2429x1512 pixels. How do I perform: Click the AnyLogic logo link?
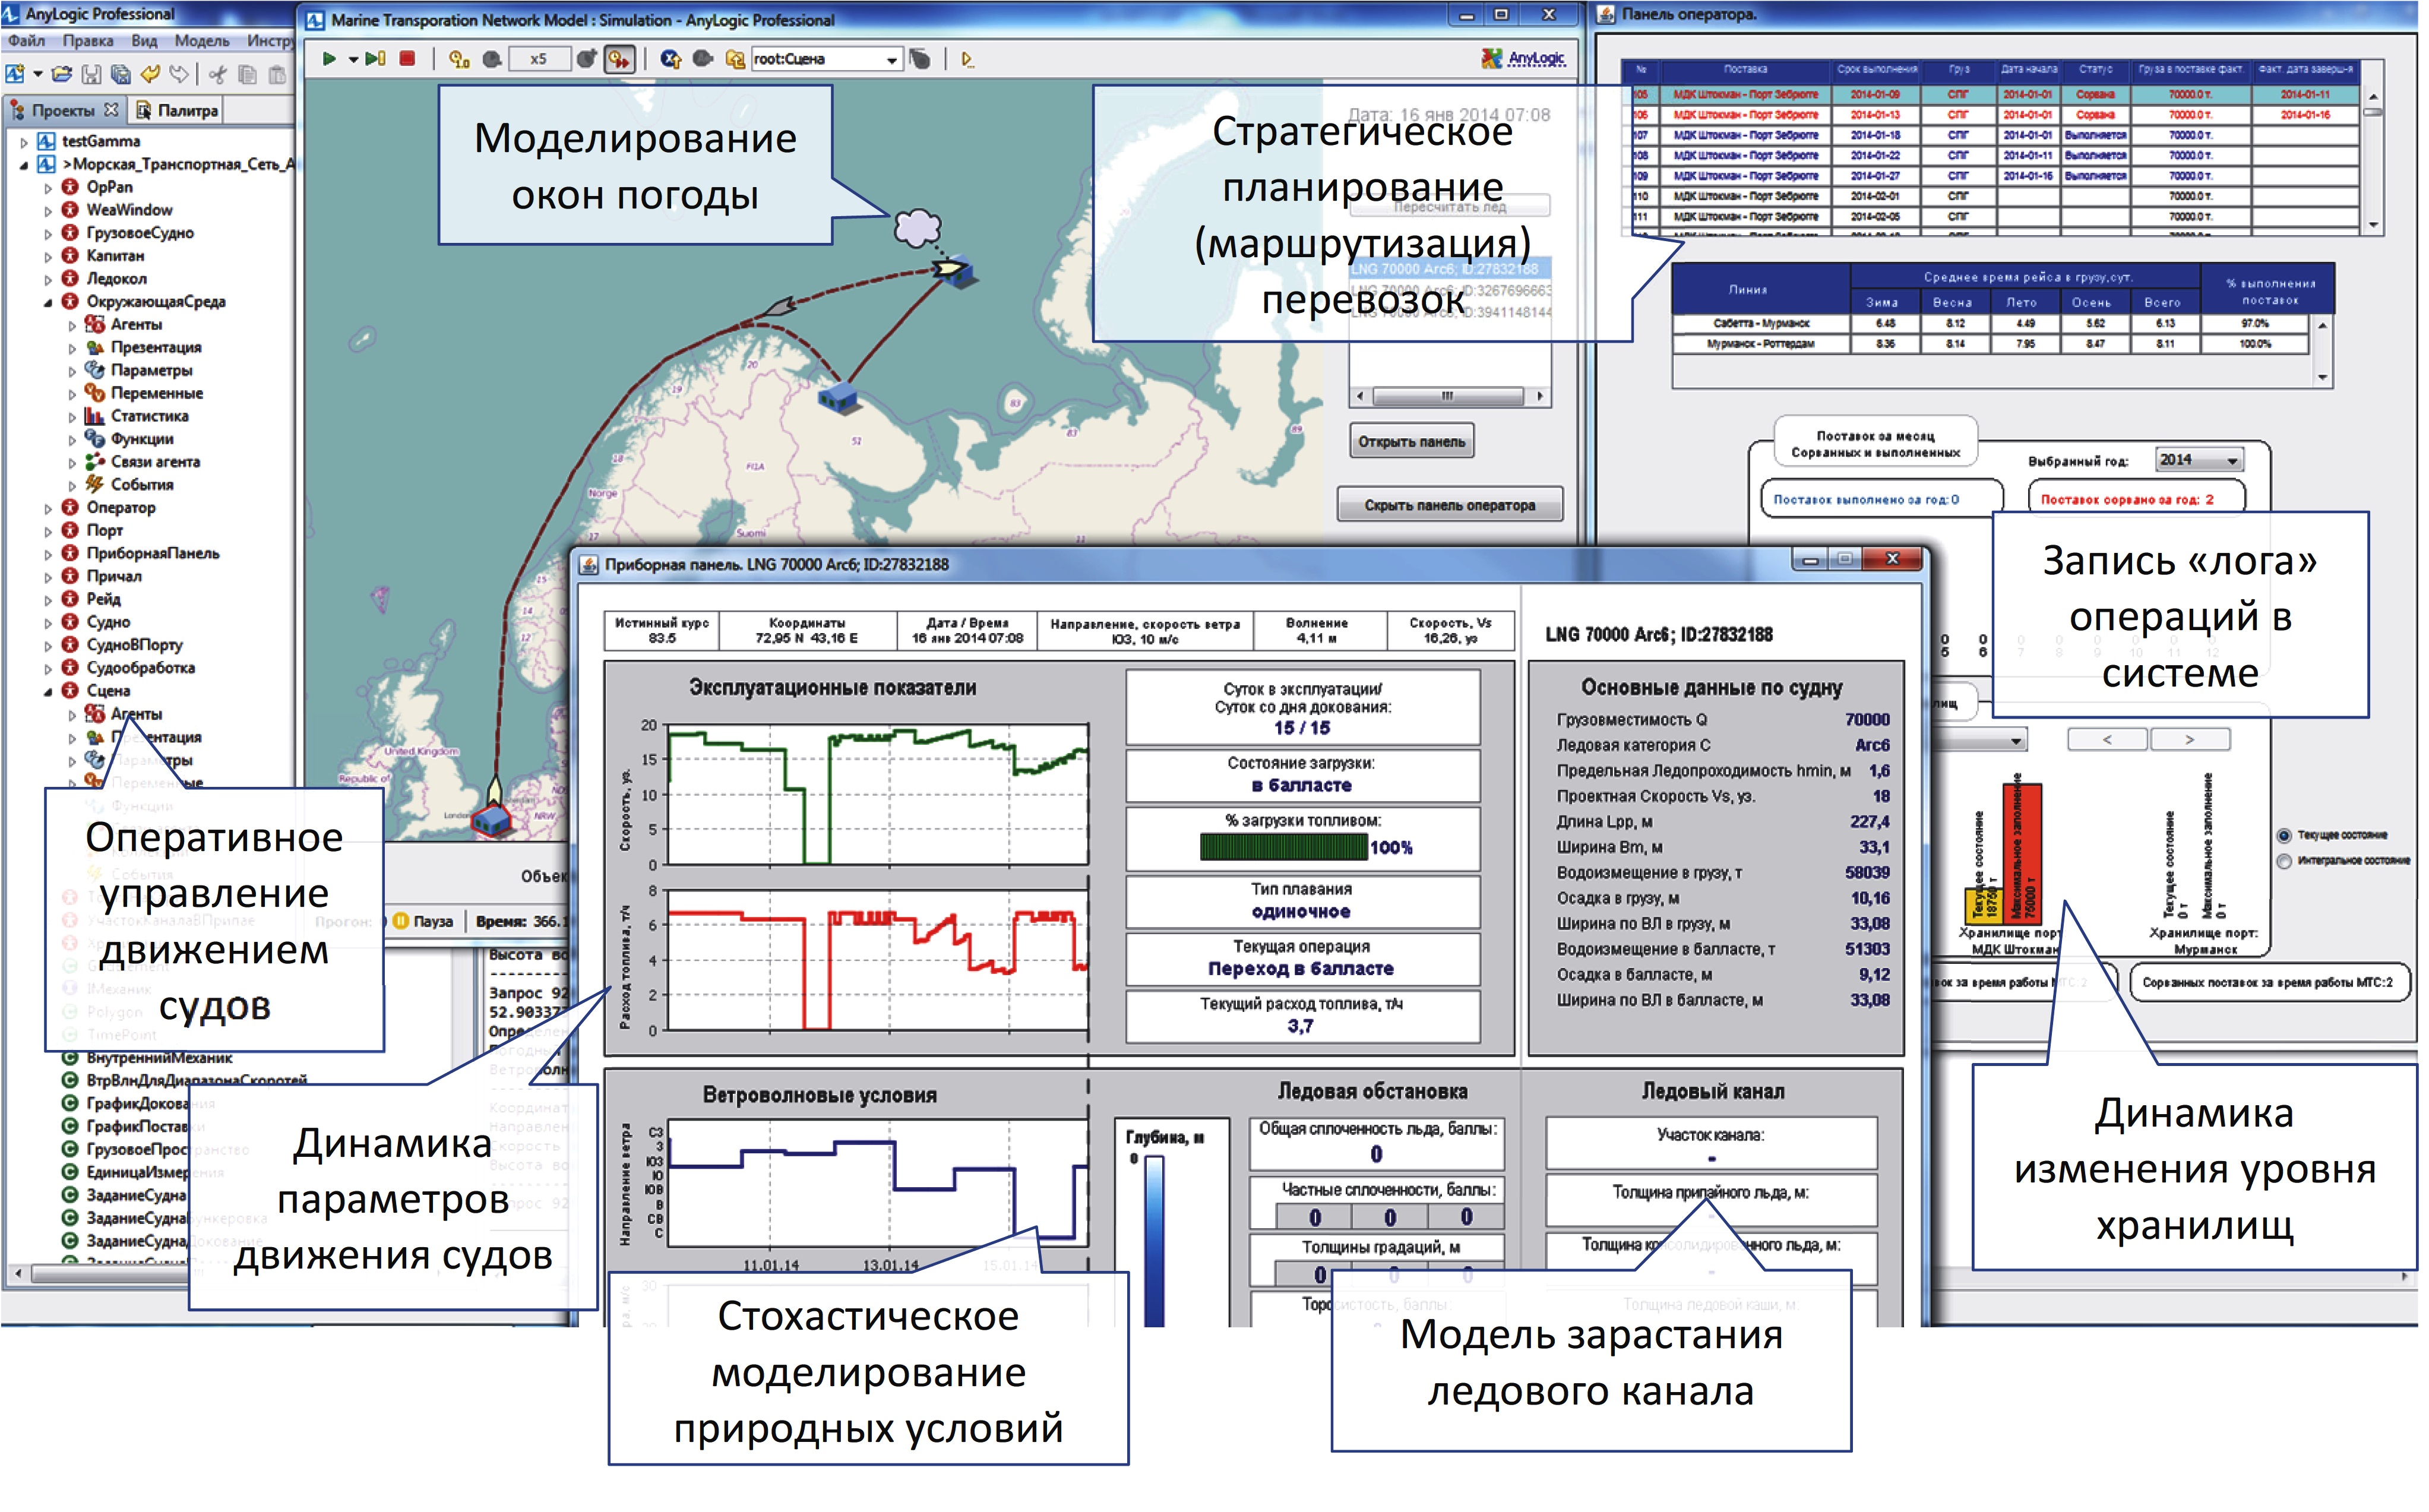[1524, 59]
